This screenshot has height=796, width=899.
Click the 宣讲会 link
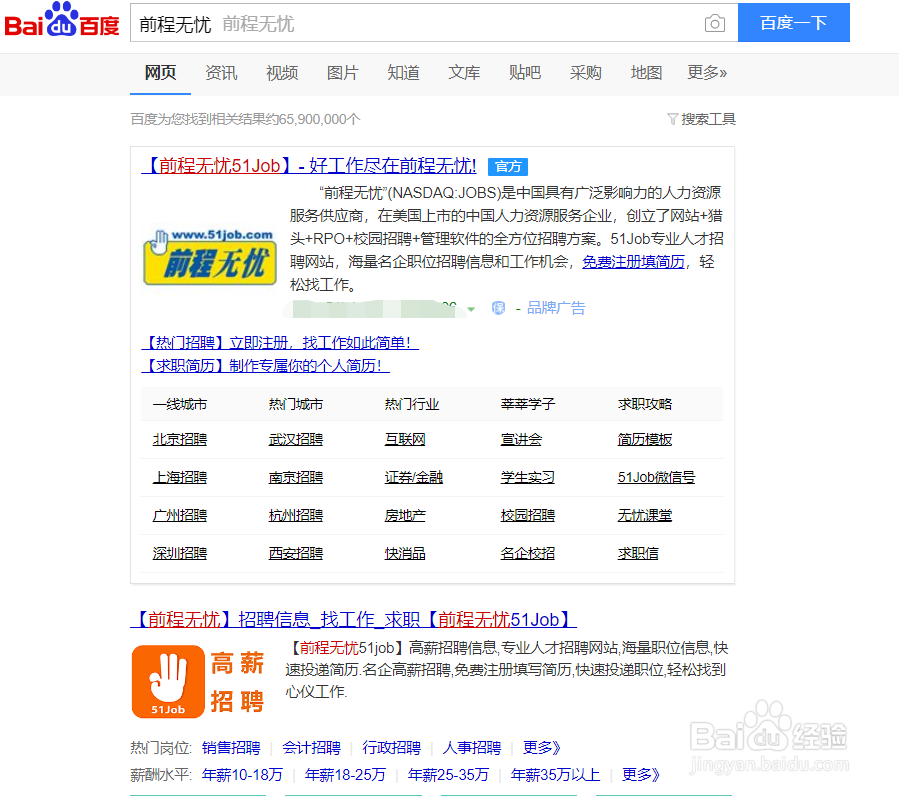click(521, 439)
